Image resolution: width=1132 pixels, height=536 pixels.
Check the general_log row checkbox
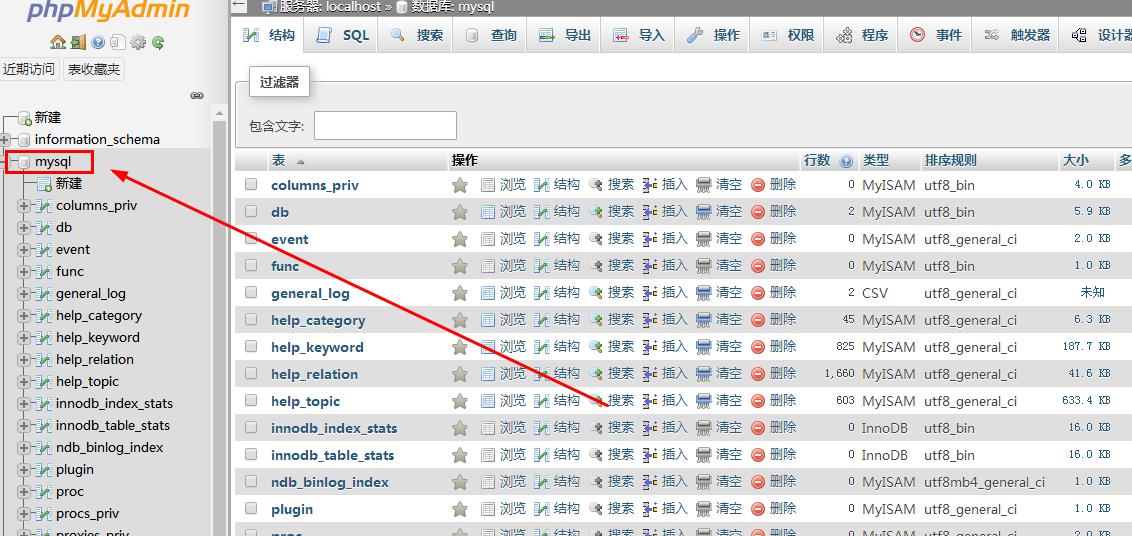(x=251, y=293)
